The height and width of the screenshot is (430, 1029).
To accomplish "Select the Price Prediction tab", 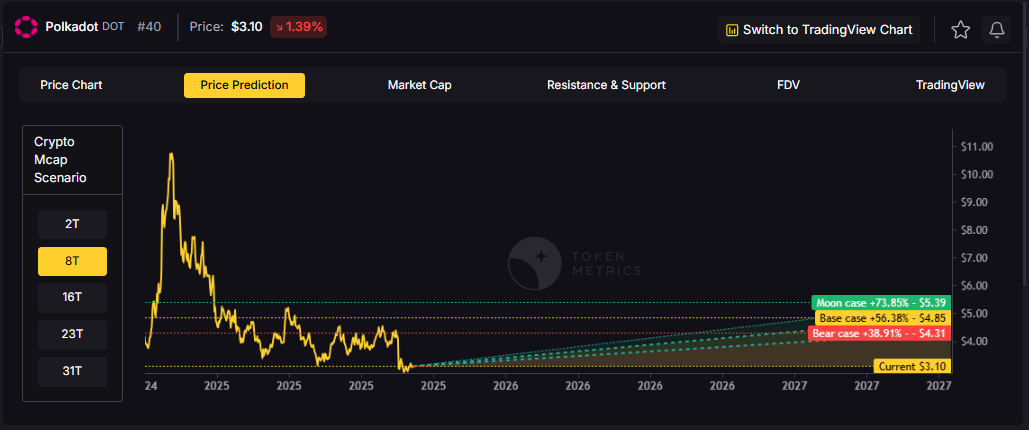I will click(x=244, y=85).
